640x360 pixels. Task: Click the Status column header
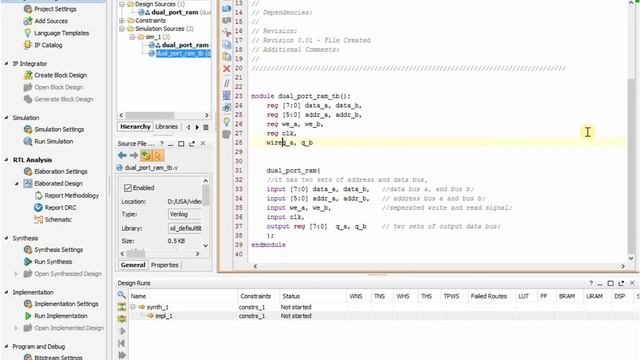(291, 296)
